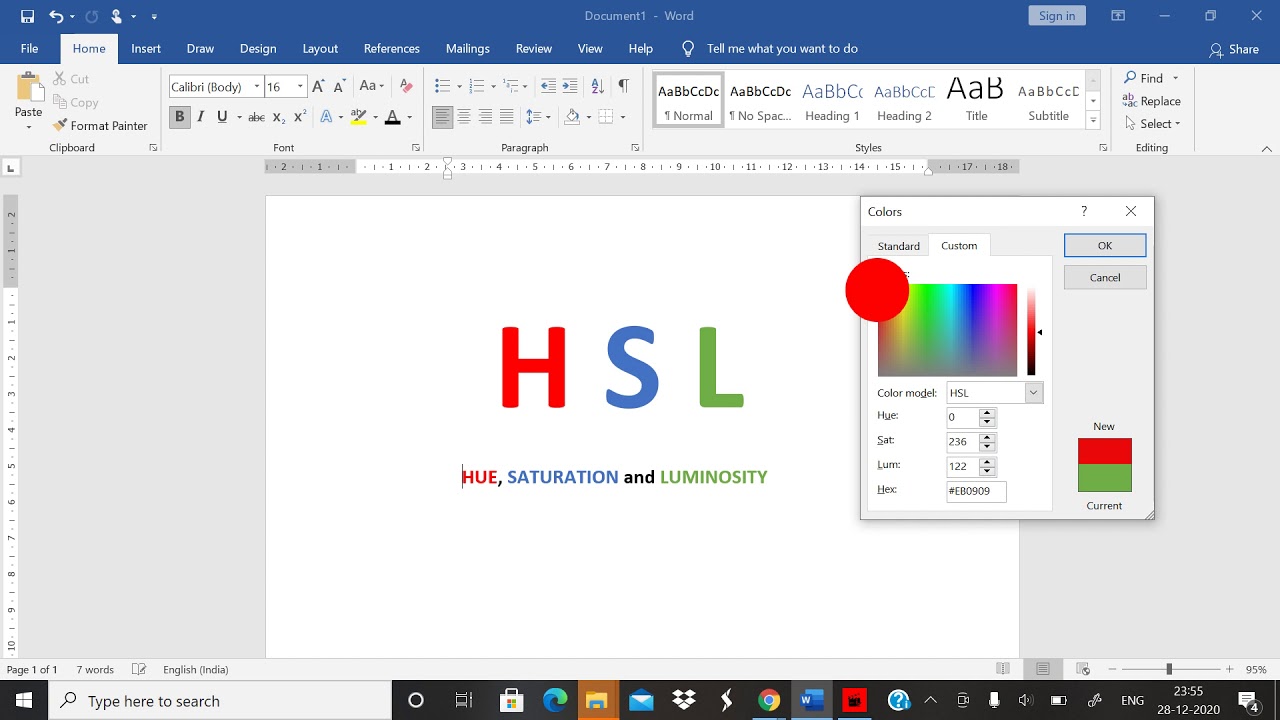
Task: Apply shading with the paint bucket
Action: tap(572, 117)
